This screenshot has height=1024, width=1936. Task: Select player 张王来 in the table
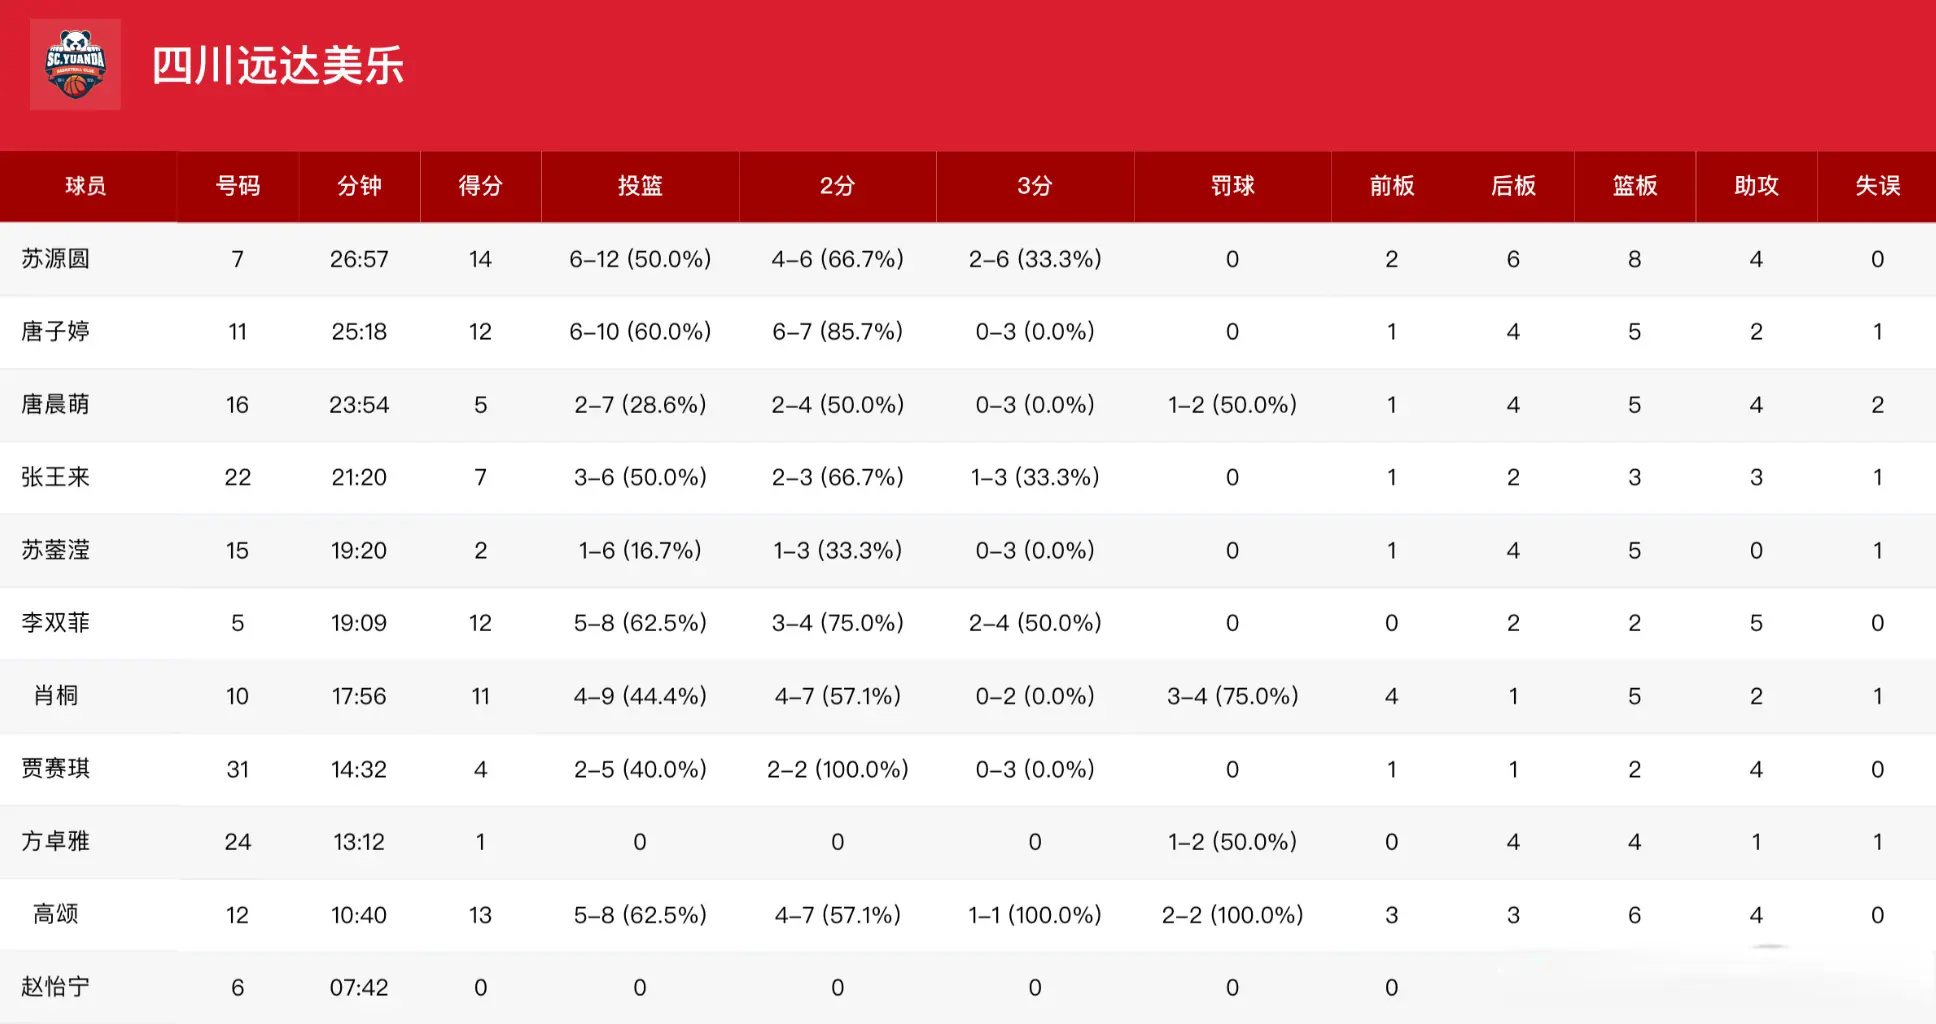point(56,477)
